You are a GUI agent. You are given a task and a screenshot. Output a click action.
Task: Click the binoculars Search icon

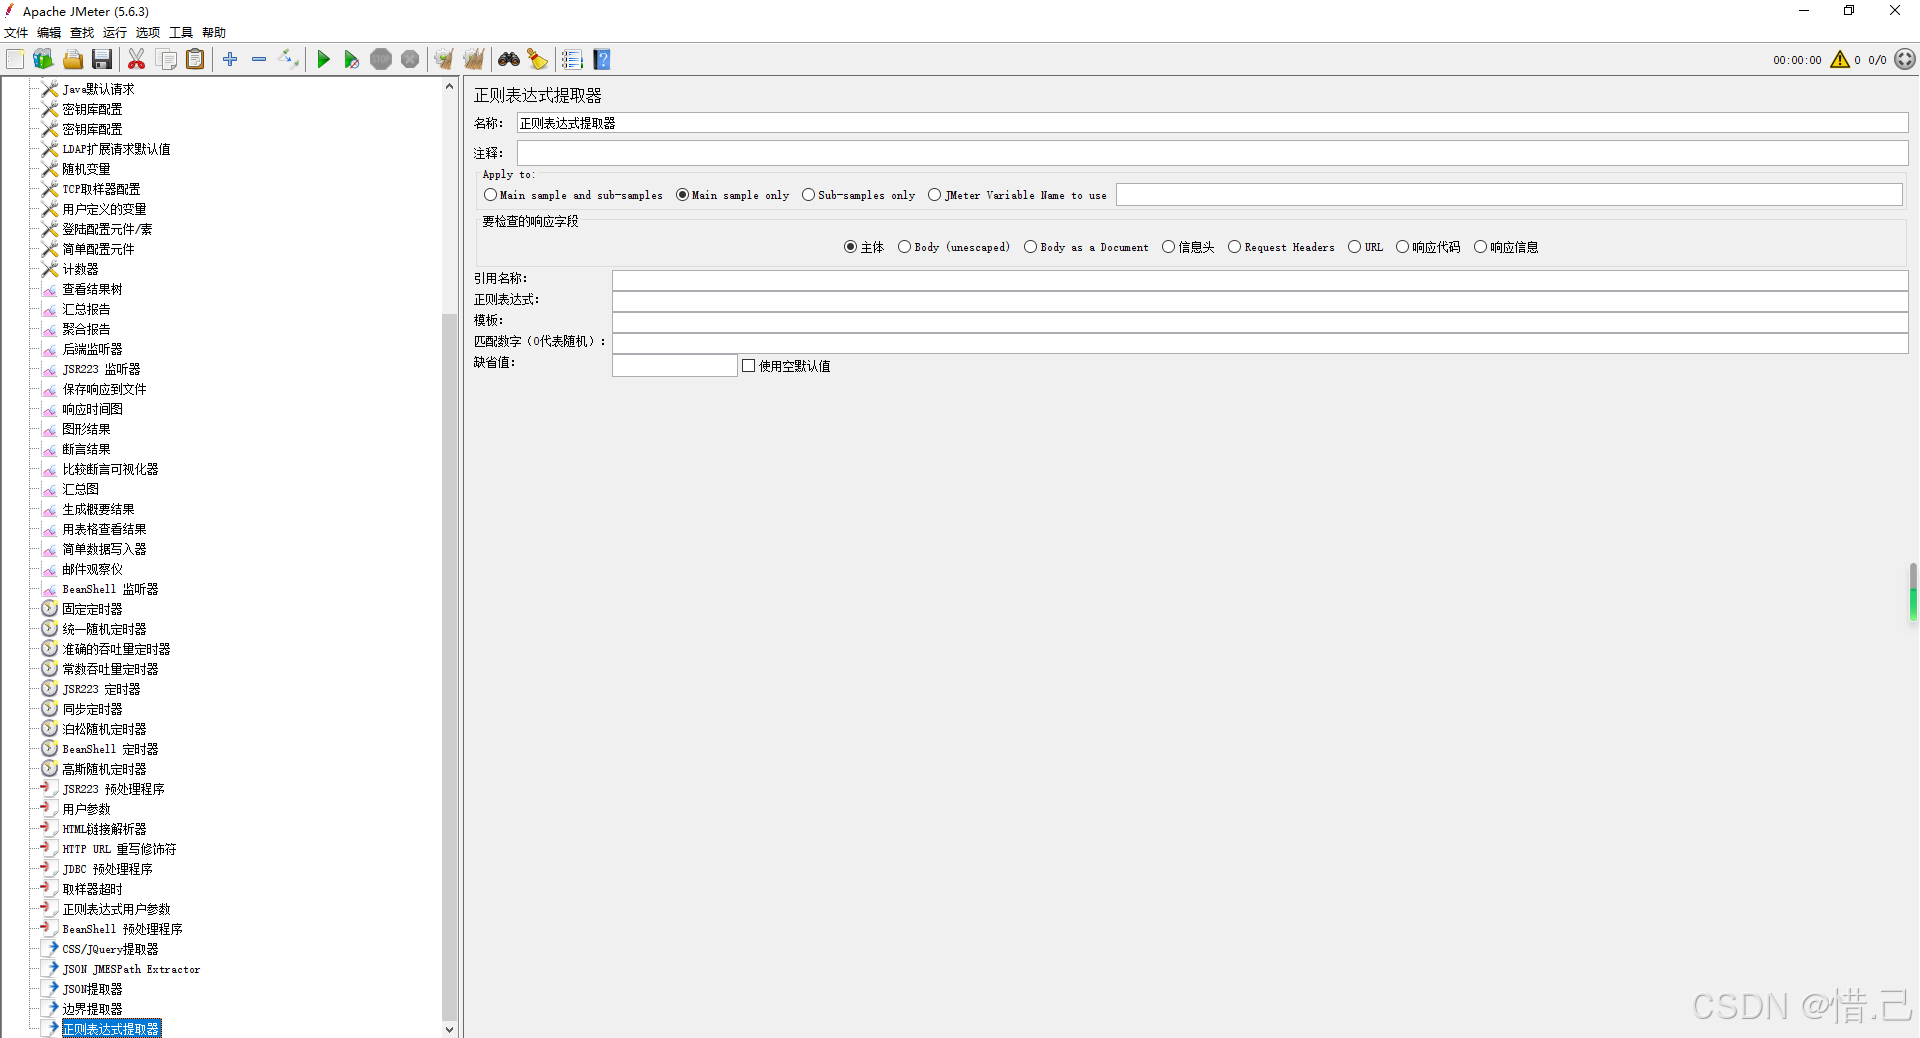[509, 60]
